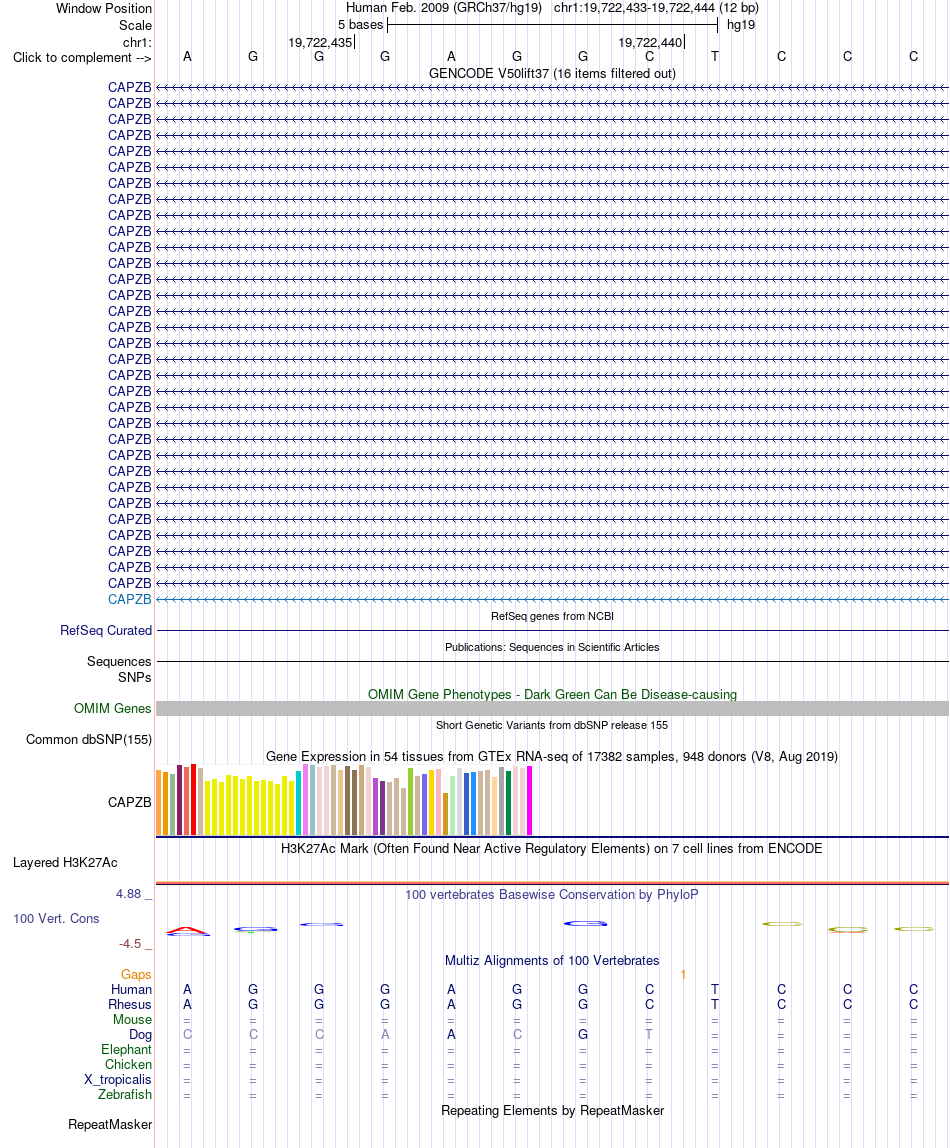Screen dimensions: 950x1148
Task: Click 'Repeating Elements by RepeatMasker' title
Action: click(x=552, y=1111)
